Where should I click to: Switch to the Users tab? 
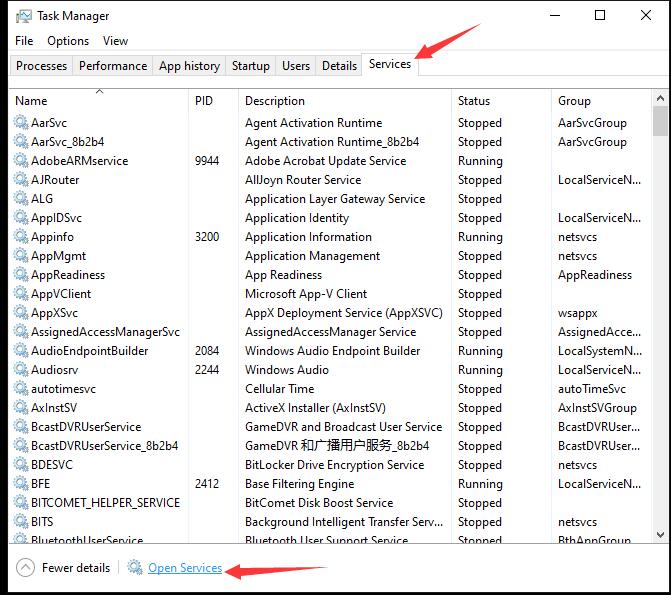pyautogui.click(x=296, y=66)
